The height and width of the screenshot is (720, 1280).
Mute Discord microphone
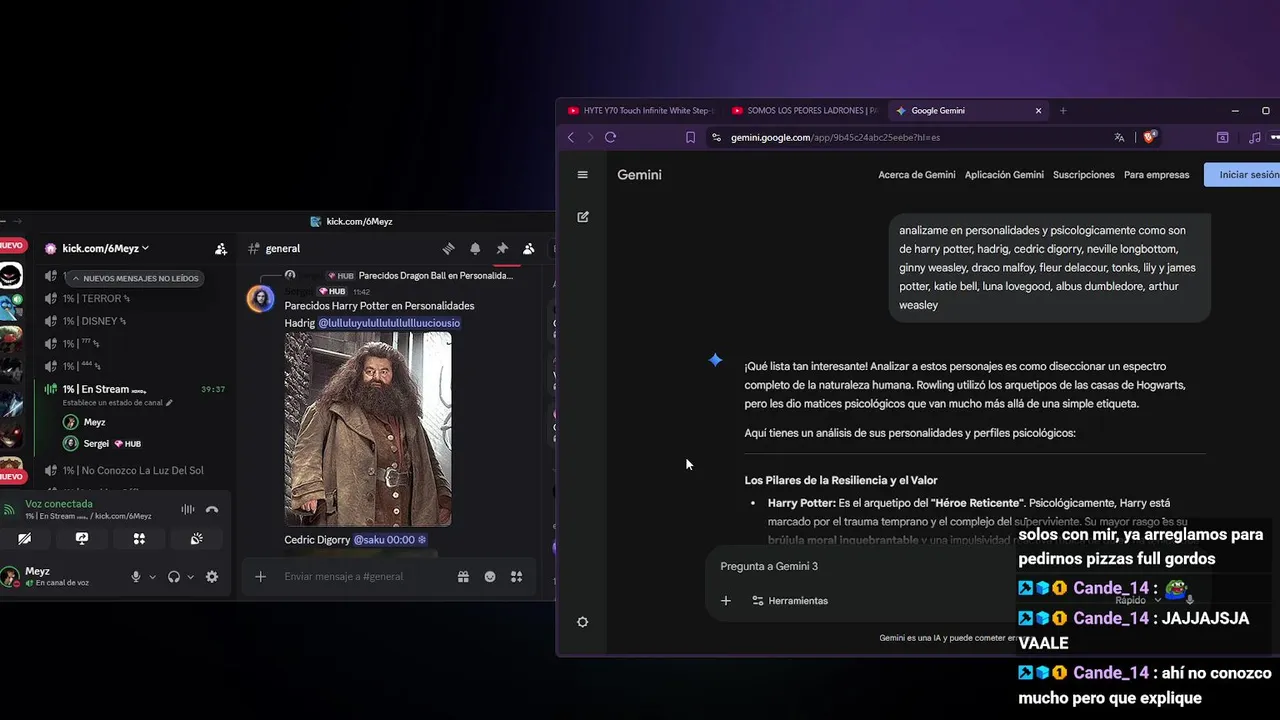136,577
